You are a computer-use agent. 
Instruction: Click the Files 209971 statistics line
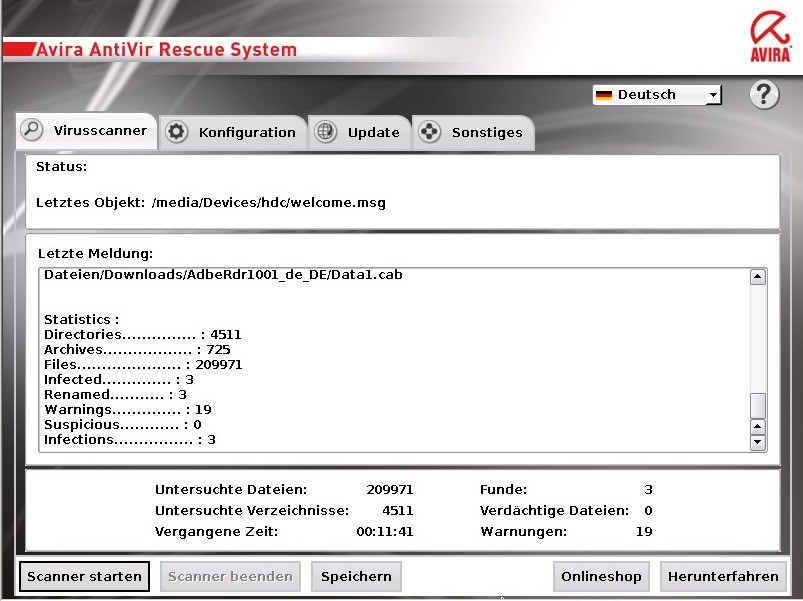(143, 364)
